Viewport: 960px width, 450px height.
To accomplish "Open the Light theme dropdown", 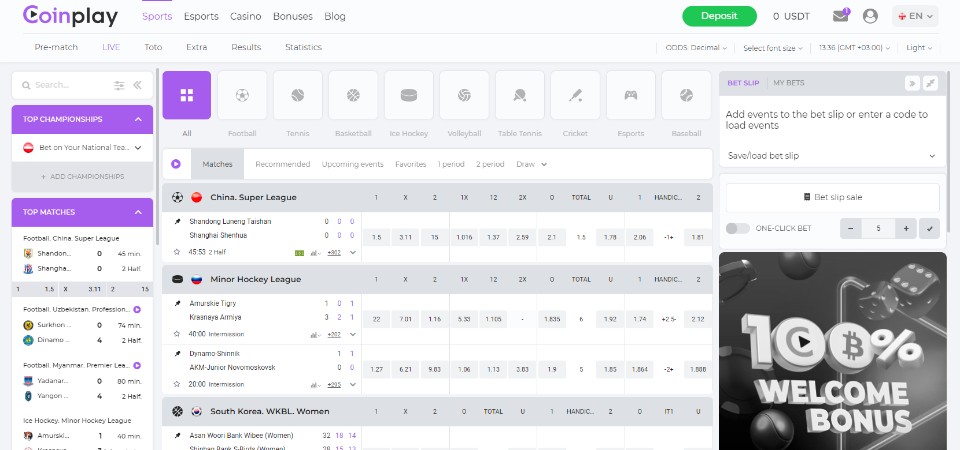I will click(x=919, y=48).
